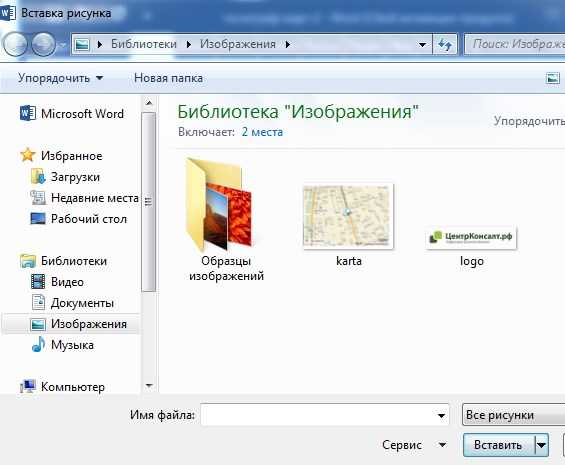Viewport: 565px width, 465px height.
Task: Expand the address bar history dropdown
Action: pyautogui.click(x=422, y=45)
